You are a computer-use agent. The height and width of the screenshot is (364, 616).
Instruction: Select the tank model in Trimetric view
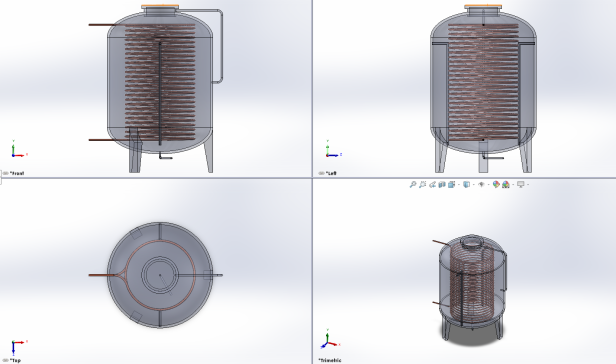pos(471,287)
